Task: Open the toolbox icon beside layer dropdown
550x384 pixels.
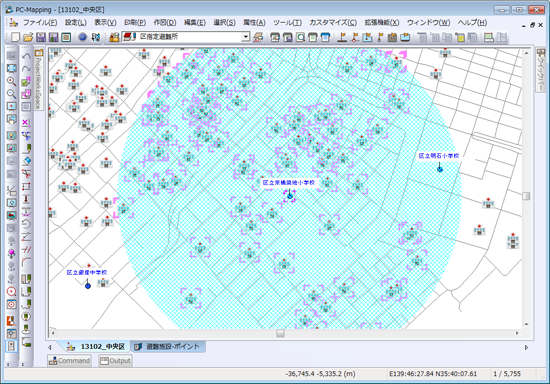Action: coord(114,37)
